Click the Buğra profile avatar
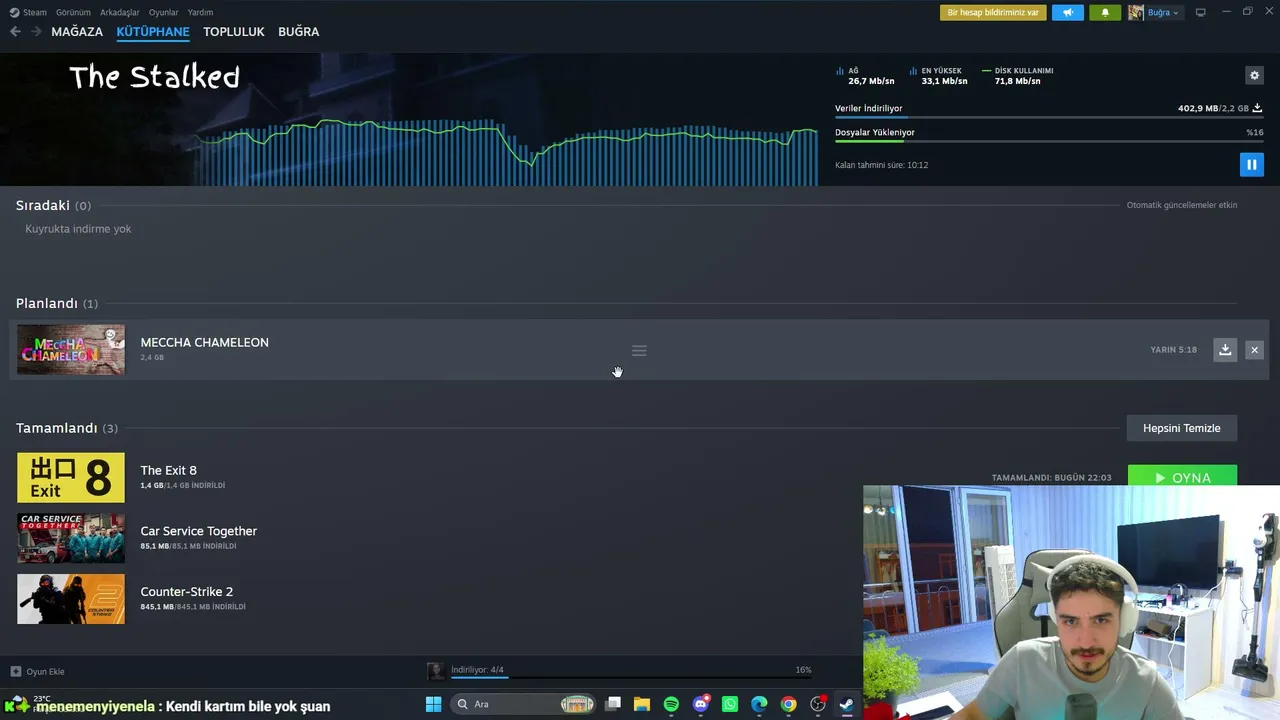Image resolution: width=1280 pixels, height=720 pixels. tap(1136, 12)
